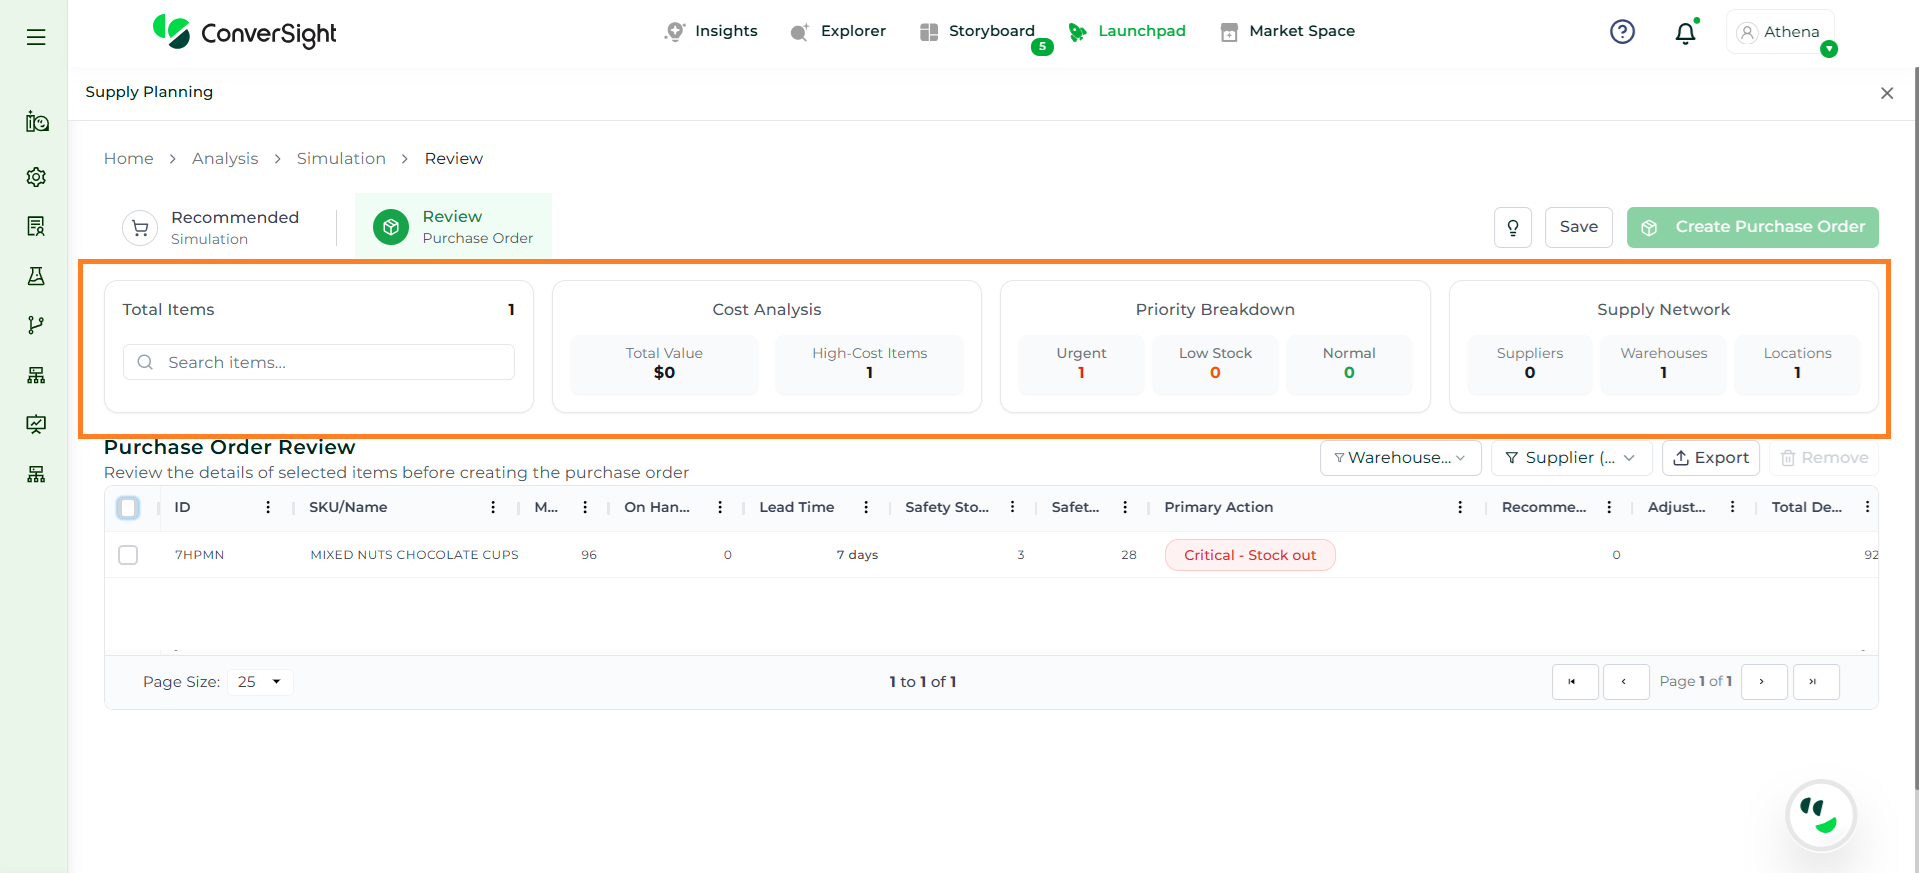Viewport: 1919px width, 873px height.
Task: Open the Page Size dropdown
Action: [260, 682]
